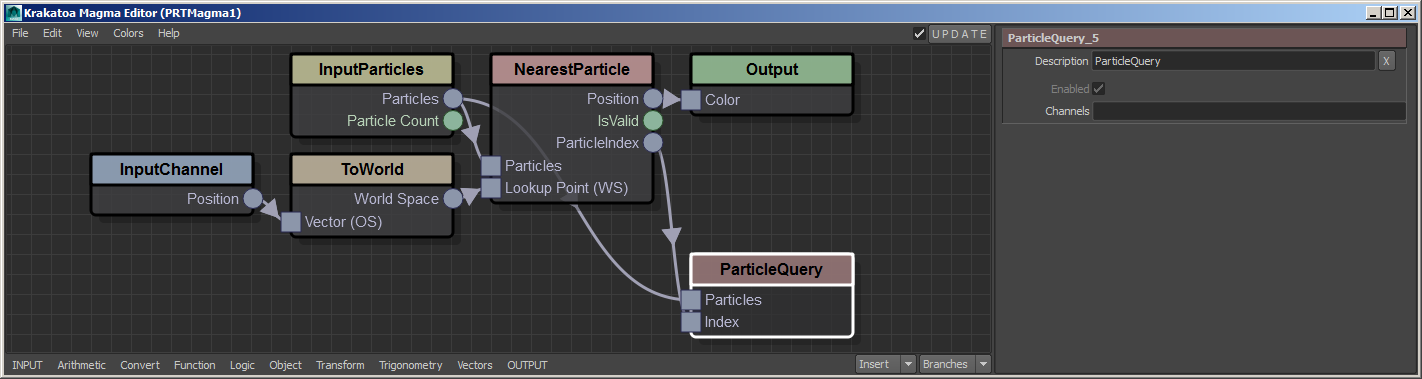Click the Description input field
This screenshot has width=1422, height=379.
coord(1233,61)
